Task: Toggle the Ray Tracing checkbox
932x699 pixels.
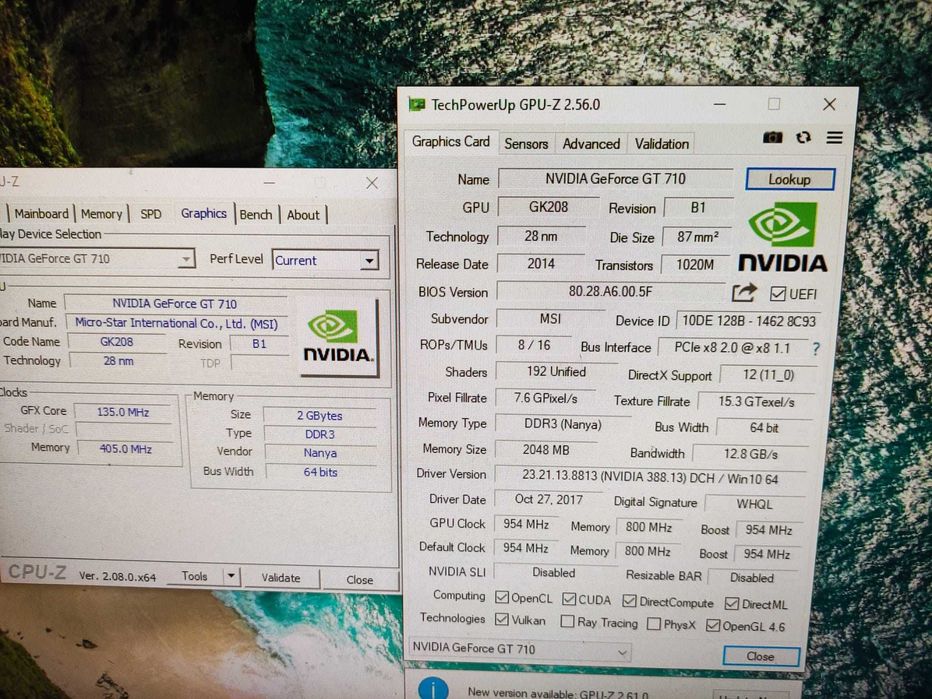Action: [x=568, y=621]
